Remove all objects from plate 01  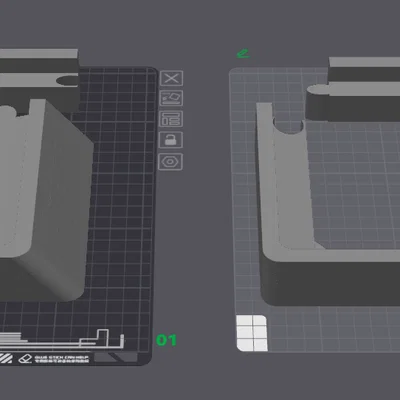(171, 79)
